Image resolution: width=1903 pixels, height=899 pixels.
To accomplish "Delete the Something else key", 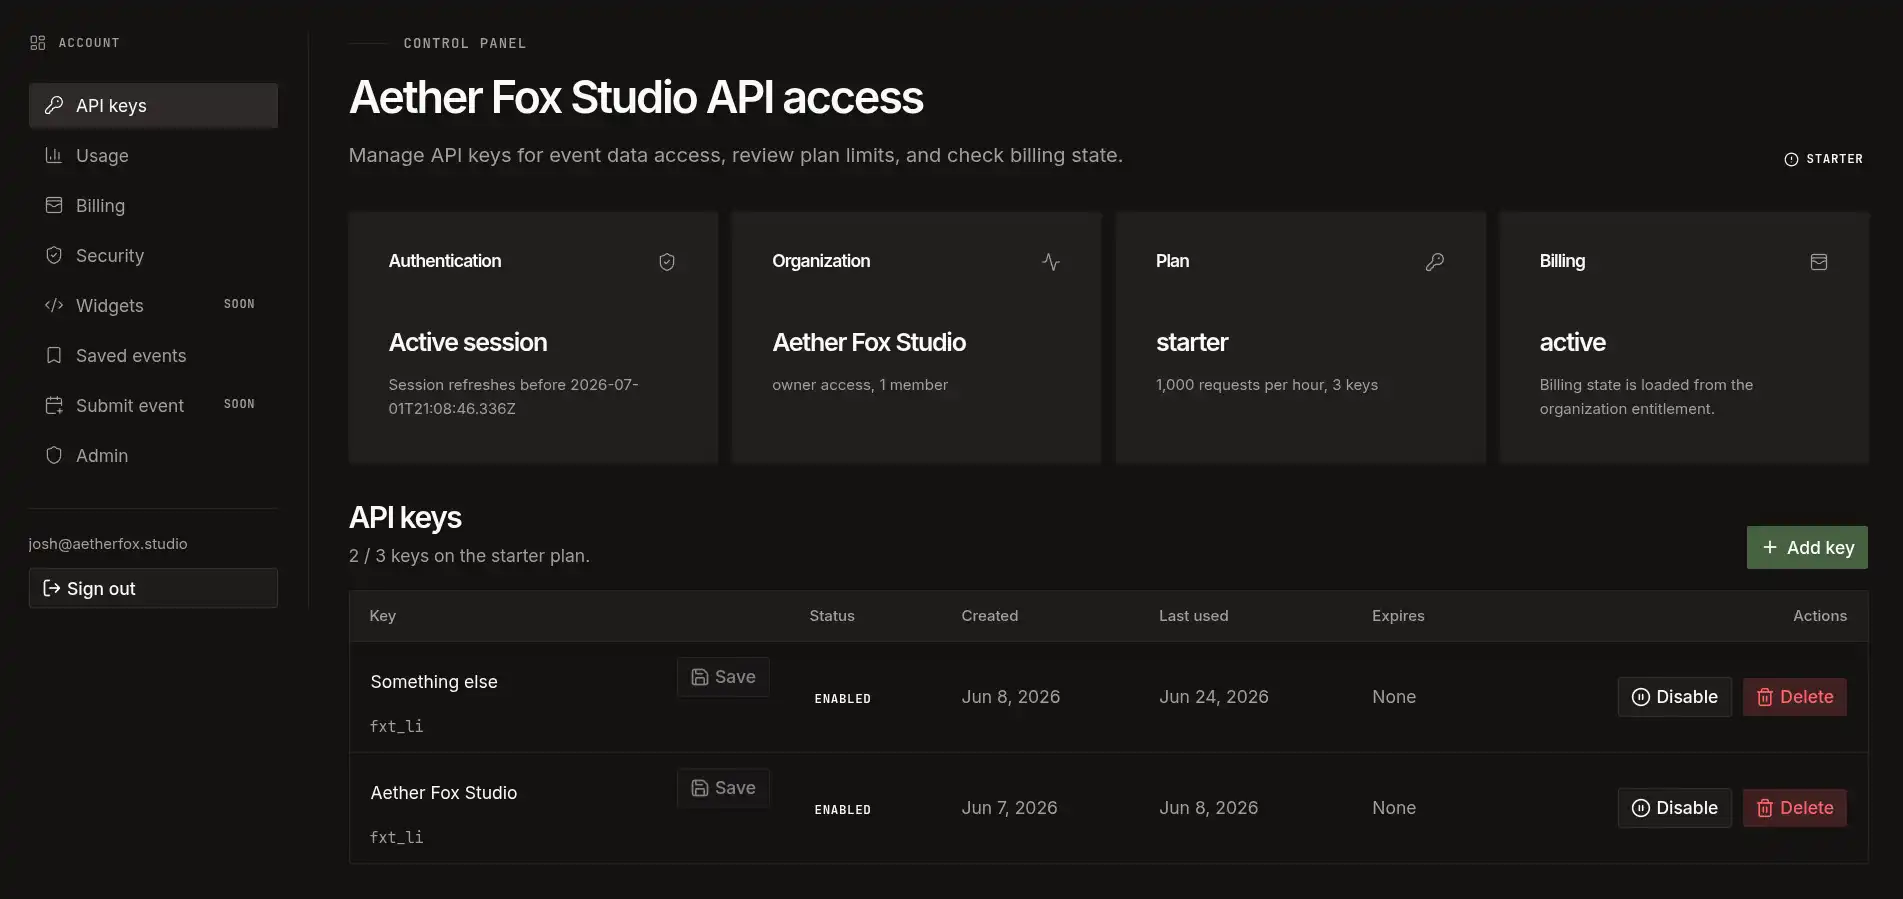I will pyautogui.click(x=1795, y=697).
